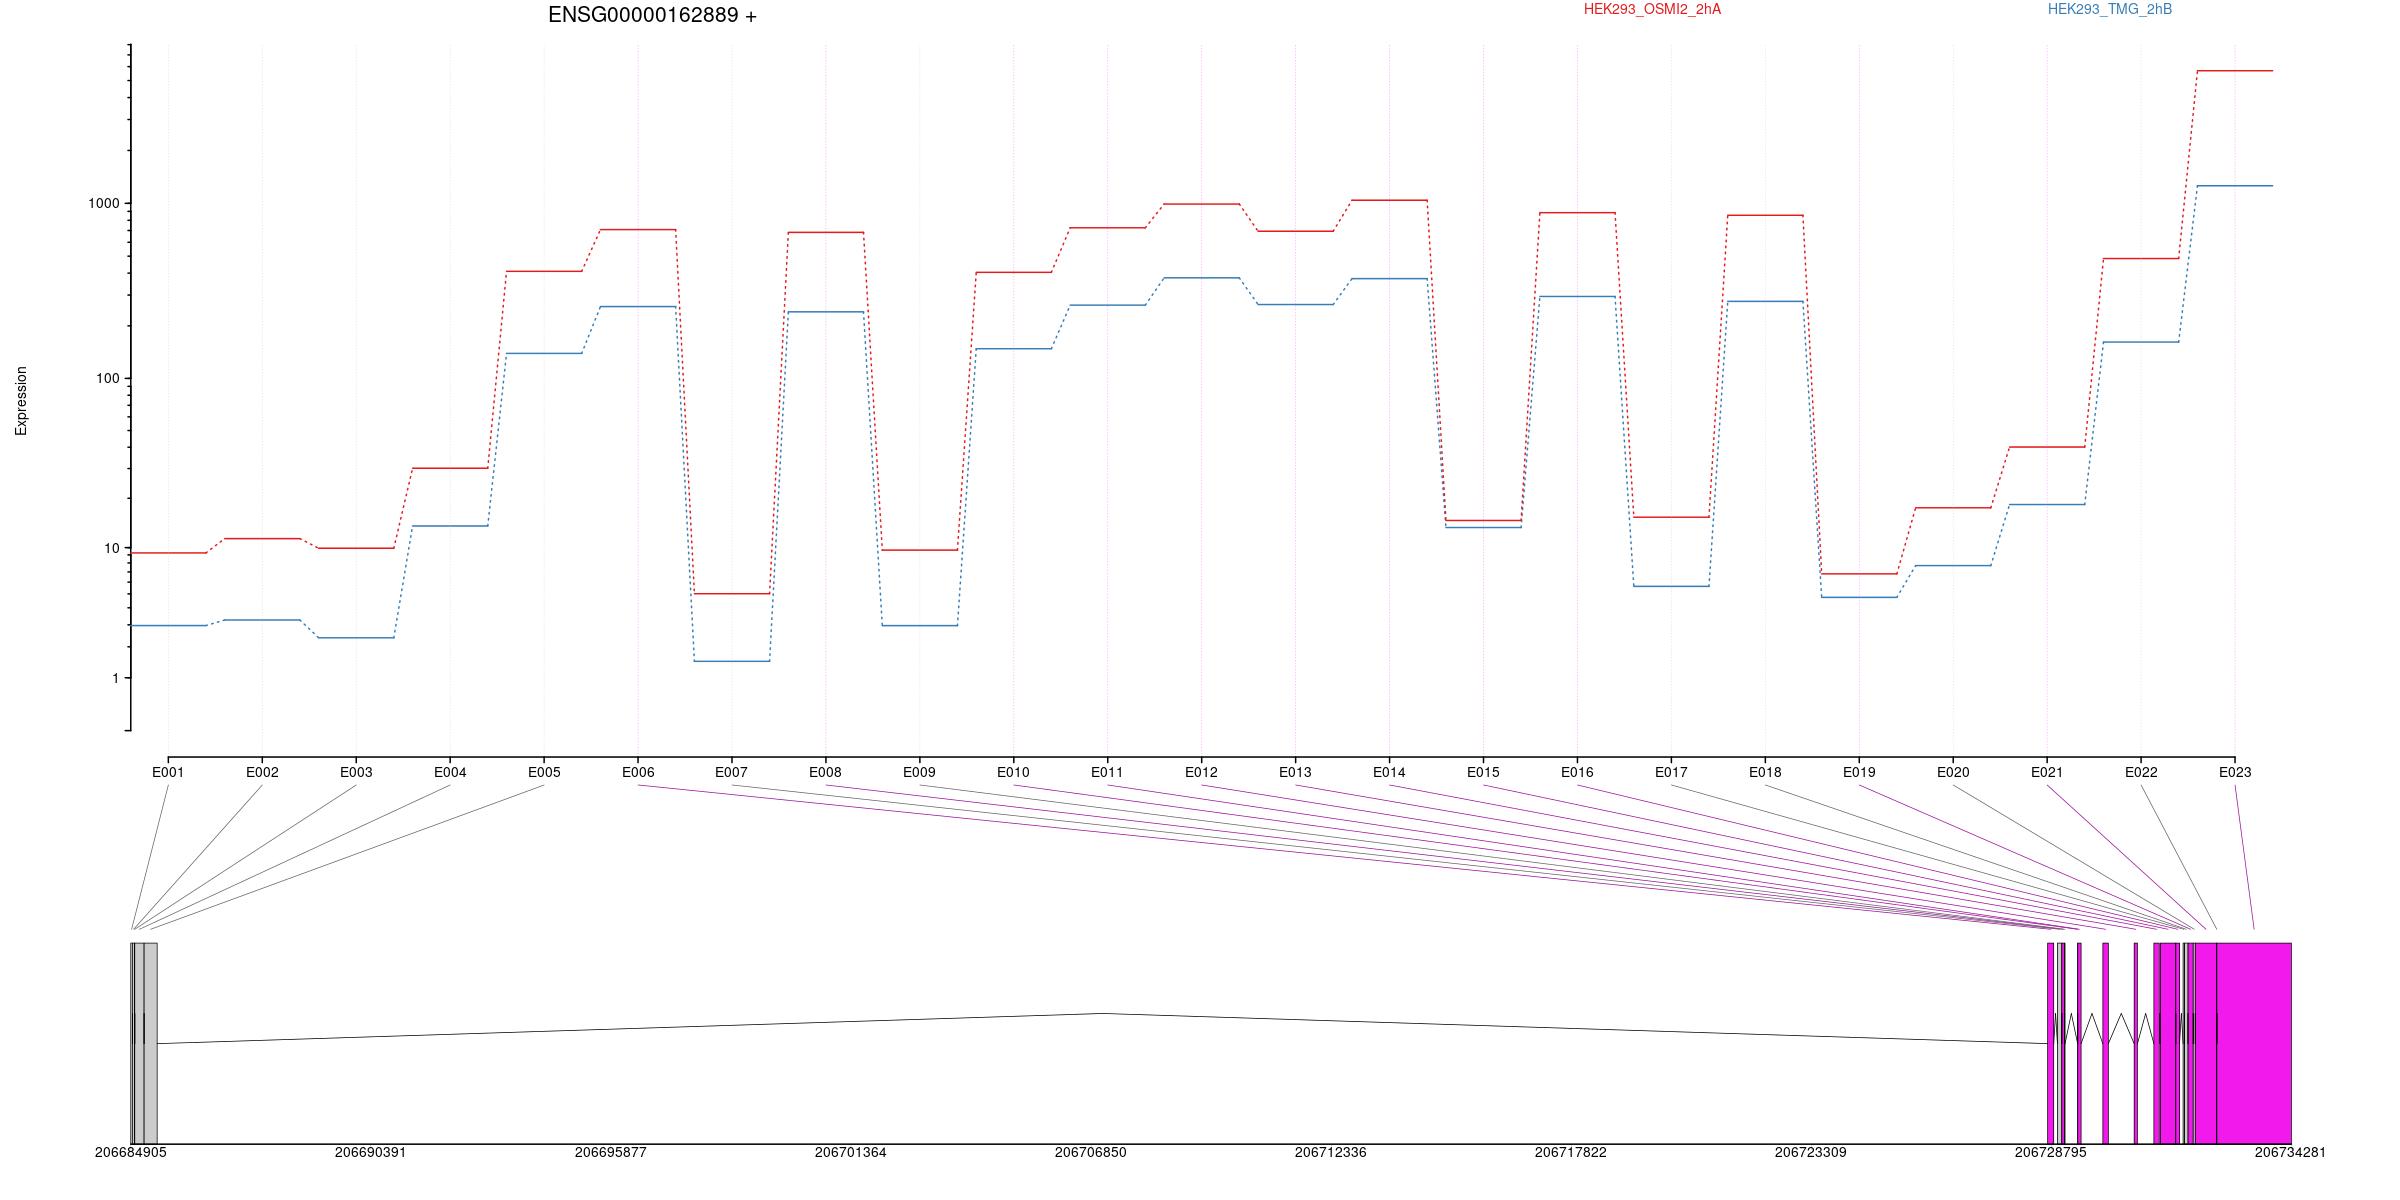Select exon label E004
This screenshot has height=1200, width=2400.
tap(450, 772)
